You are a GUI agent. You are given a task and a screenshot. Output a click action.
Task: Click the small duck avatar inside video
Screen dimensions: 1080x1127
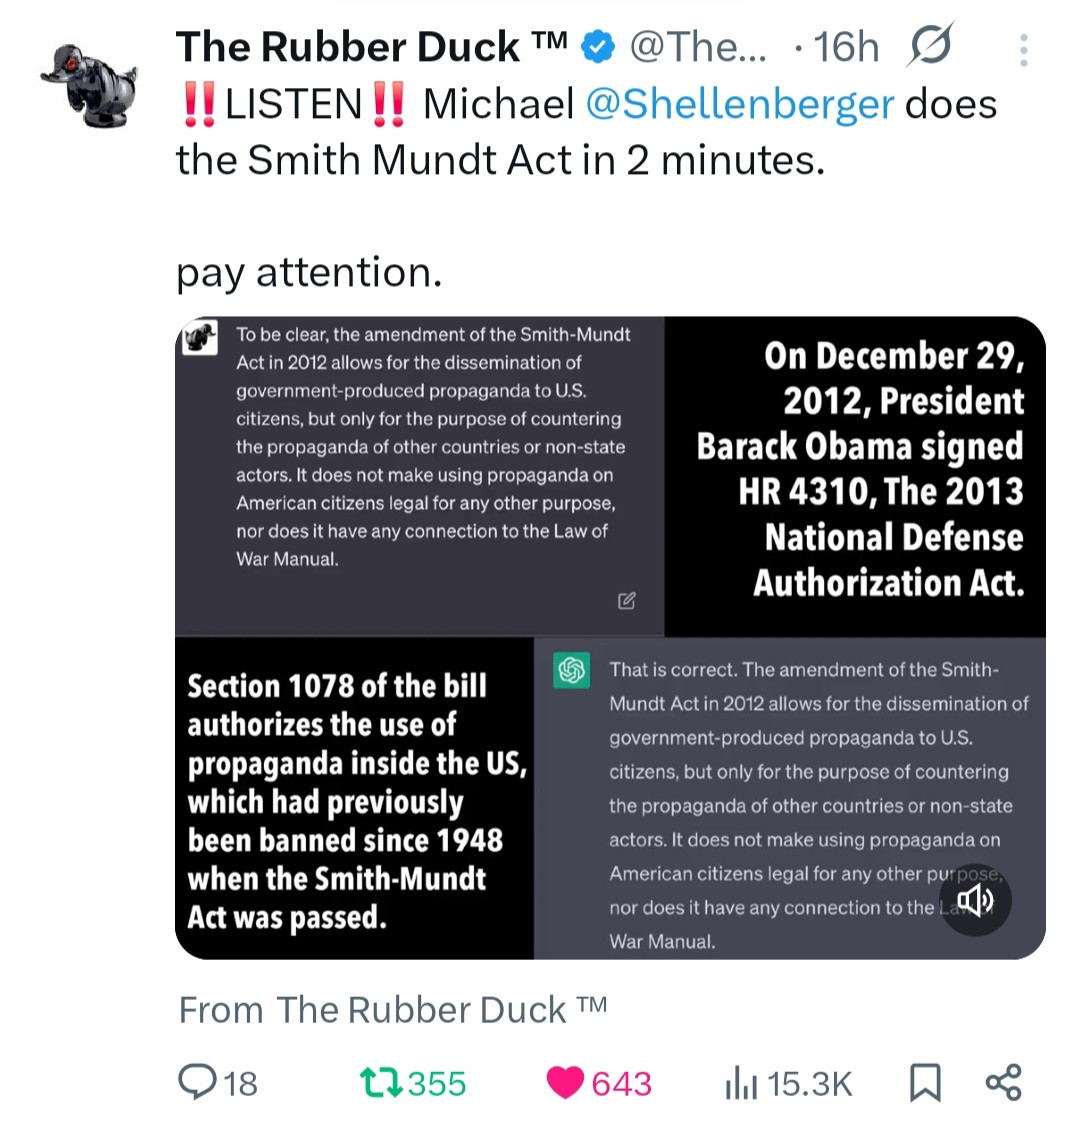[200, 337]
